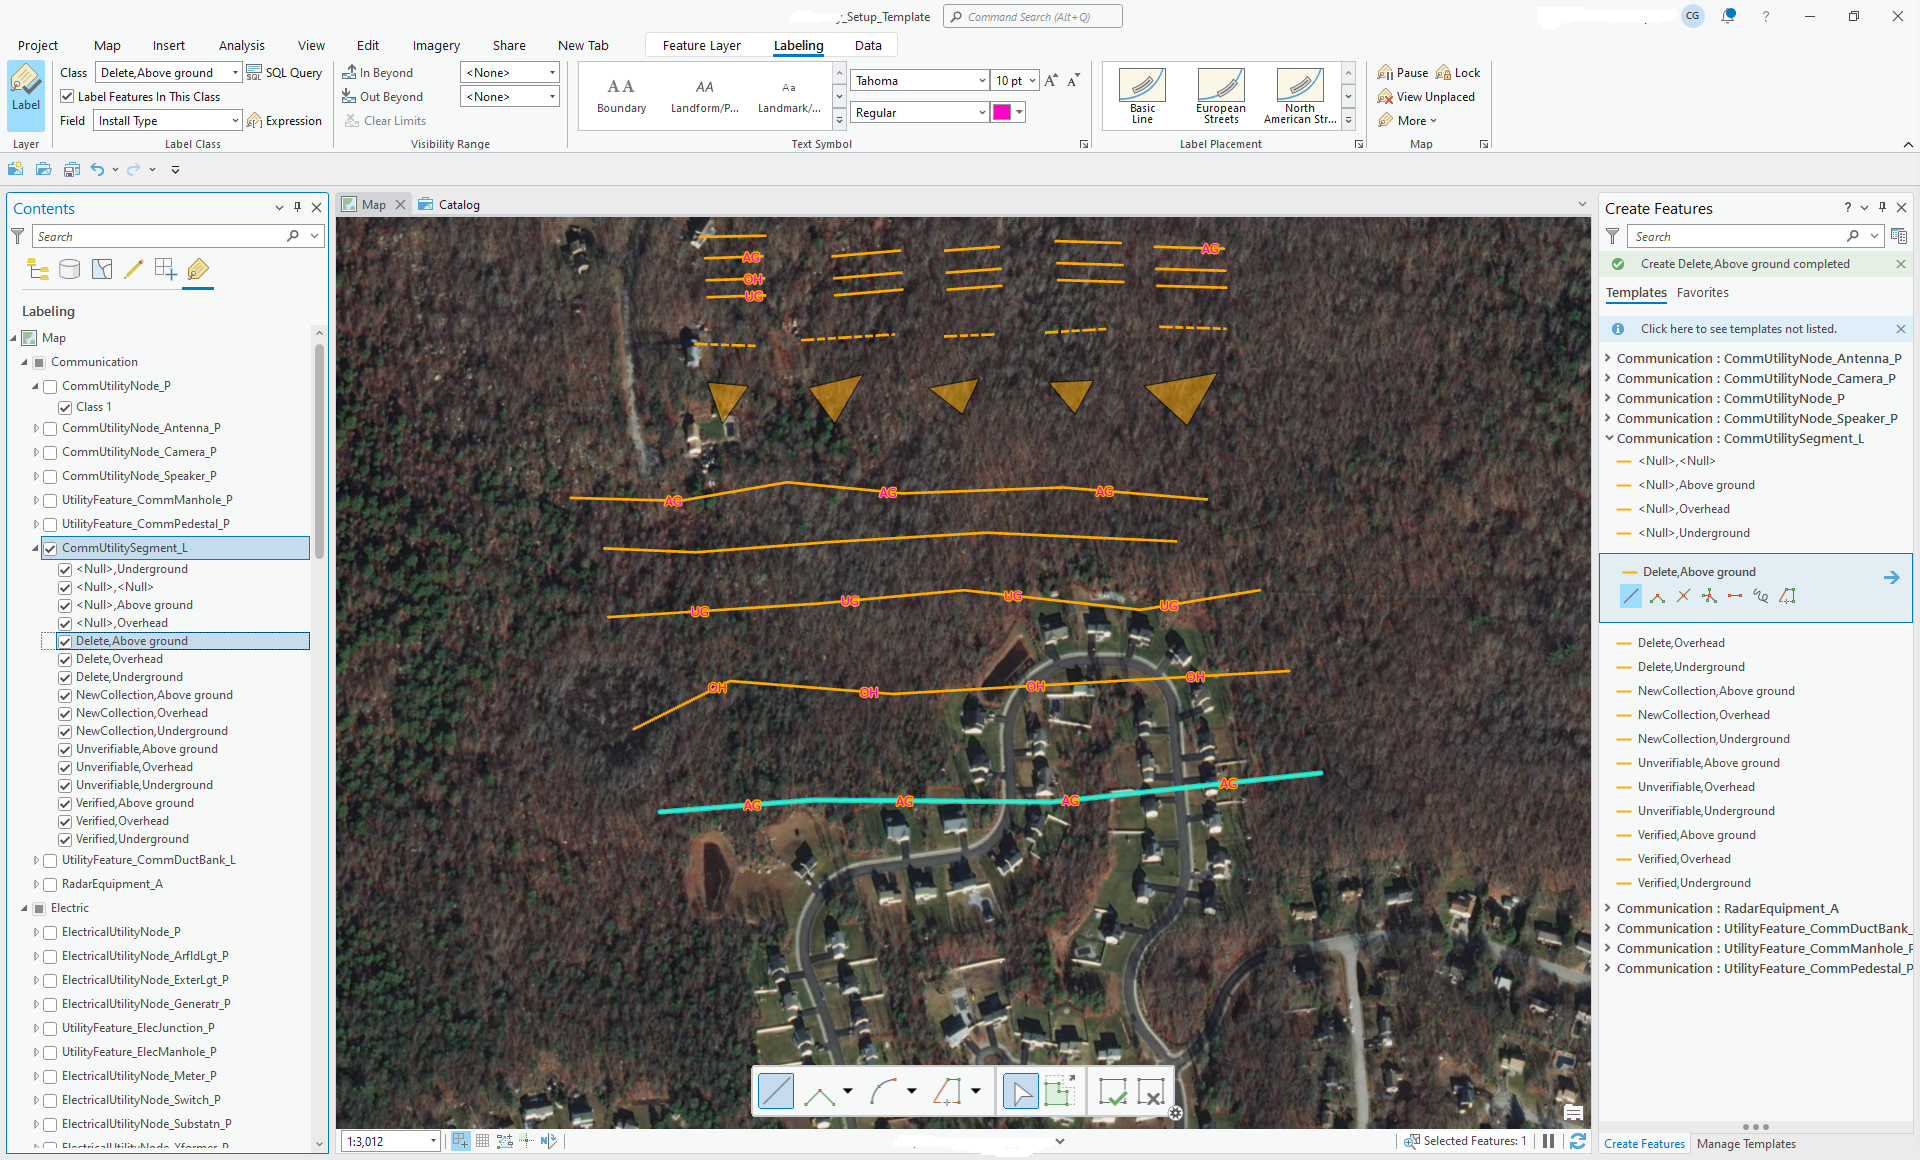Open the Field dropdown showing Install Type
This screenshot has height=1160, width=1920.
tap(235, 121)
